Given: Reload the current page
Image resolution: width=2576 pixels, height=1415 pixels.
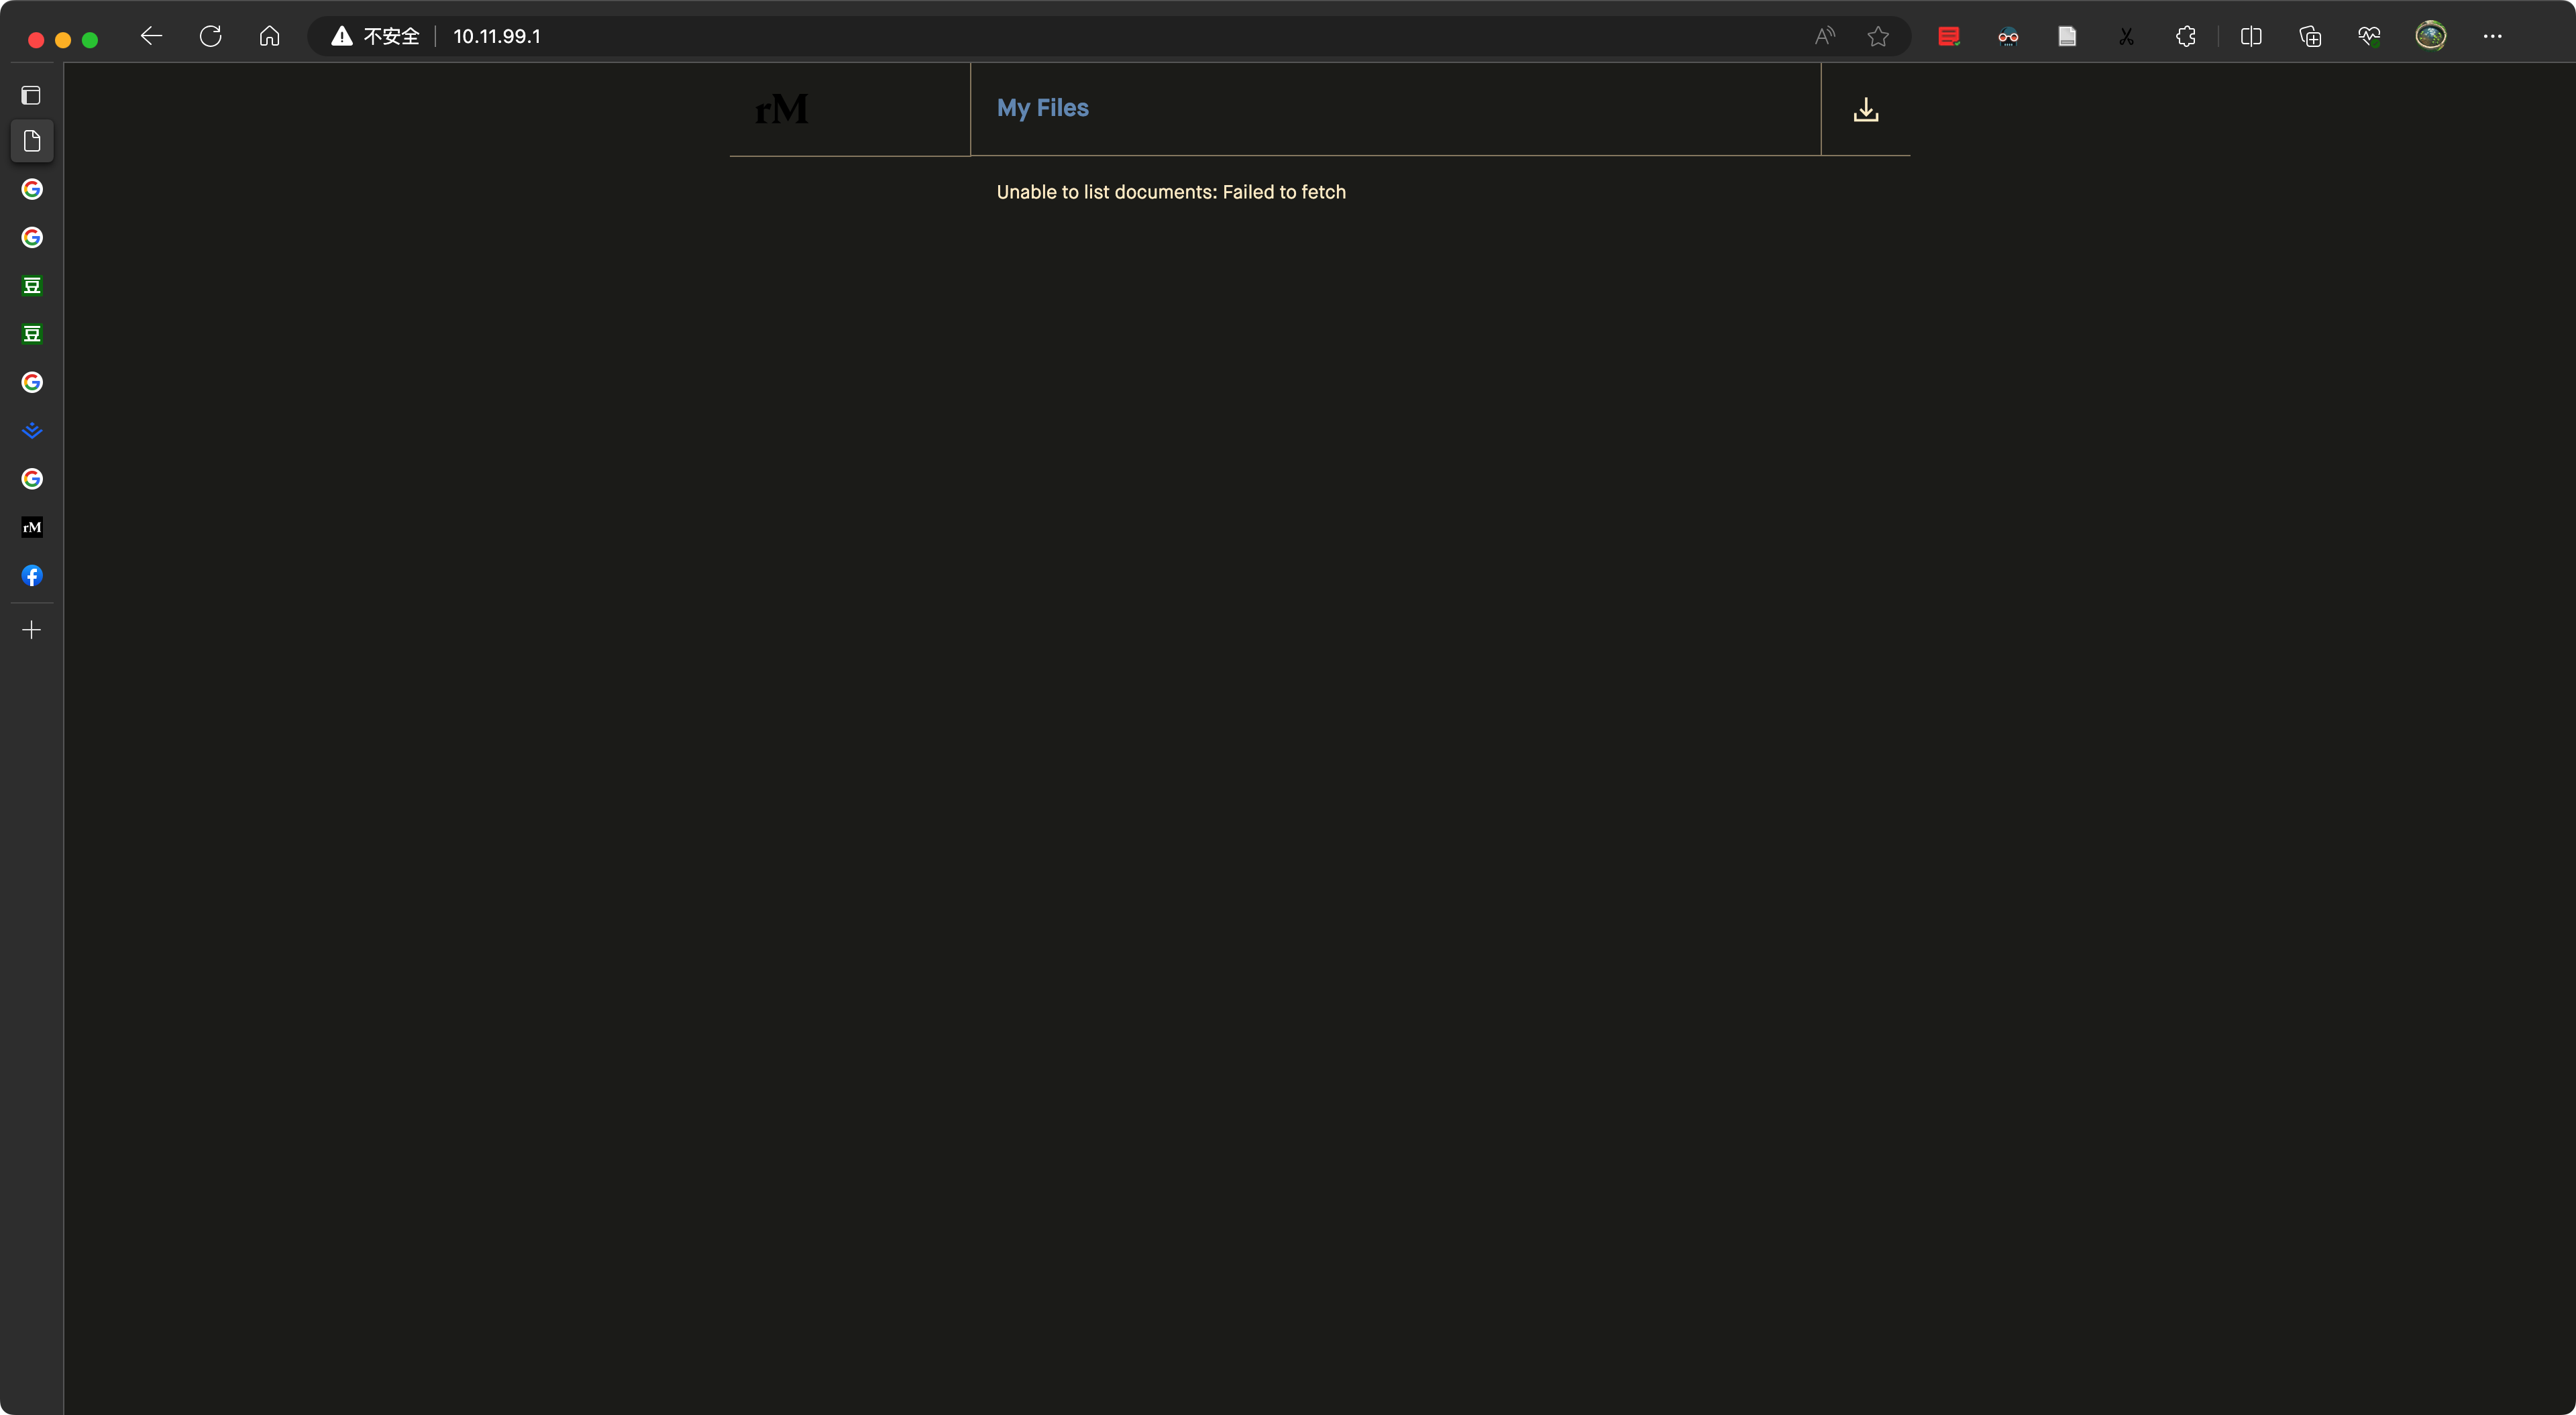Looking at the screenshot, I should coord(210,37).
